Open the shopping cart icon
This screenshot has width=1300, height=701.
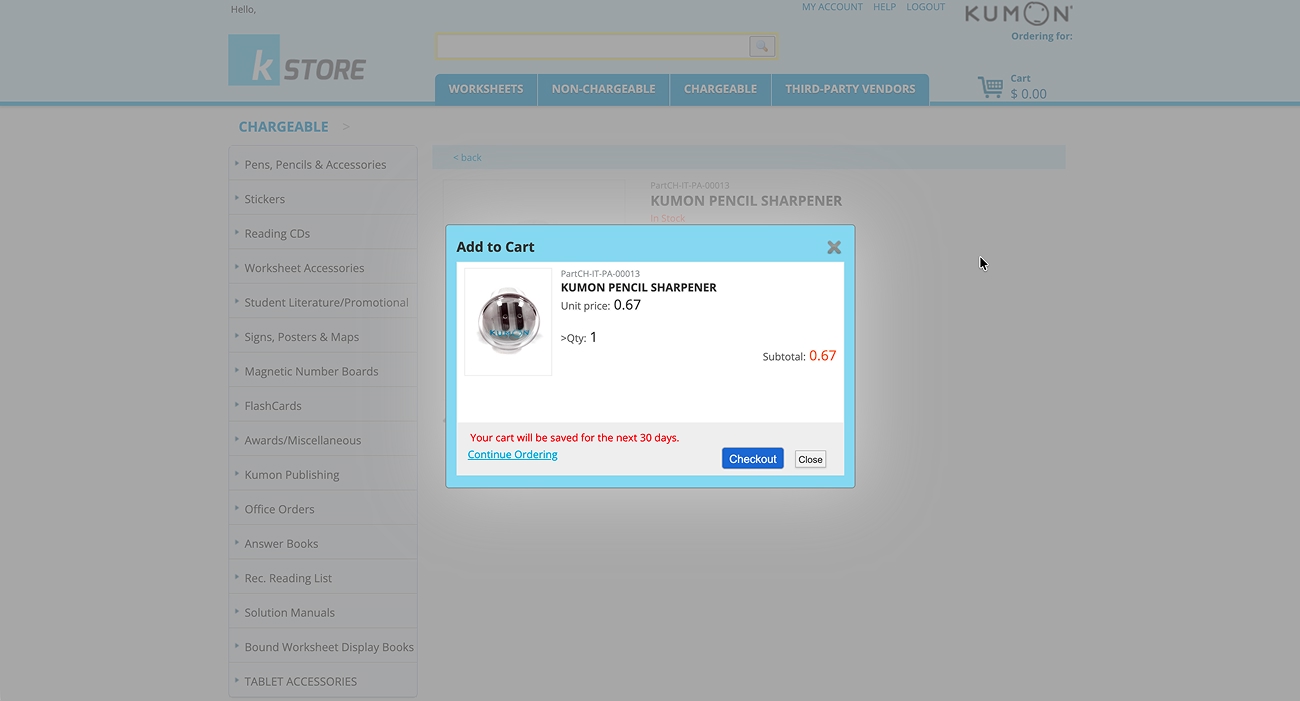pyautogui.click(x=990, y=87)
